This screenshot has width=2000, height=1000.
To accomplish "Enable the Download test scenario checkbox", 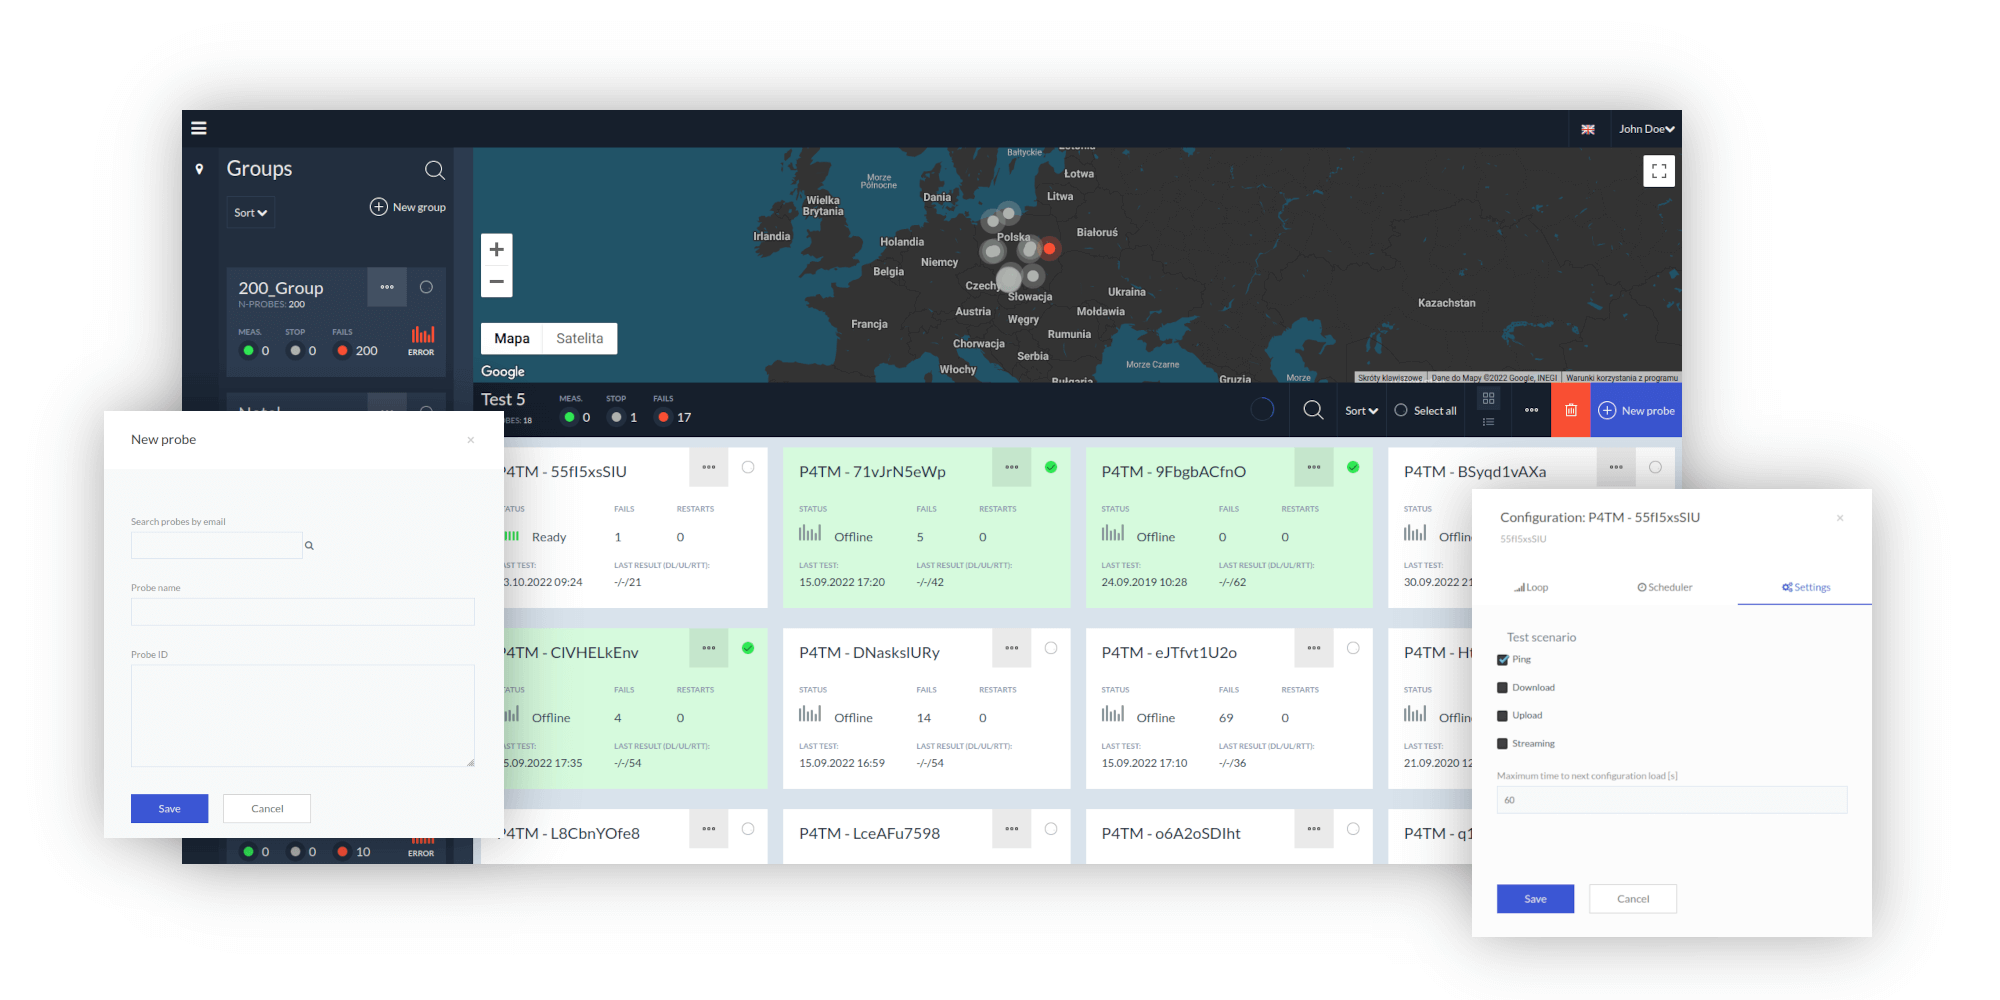I will [1502, 688].
